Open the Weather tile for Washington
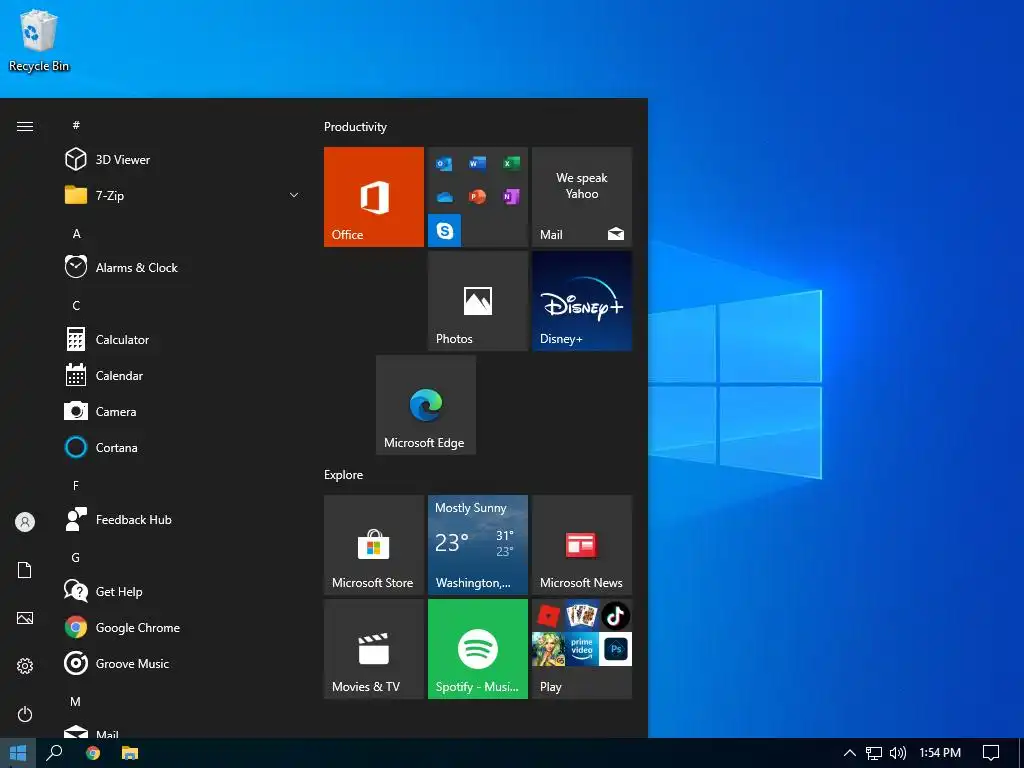 click(478, 545)
